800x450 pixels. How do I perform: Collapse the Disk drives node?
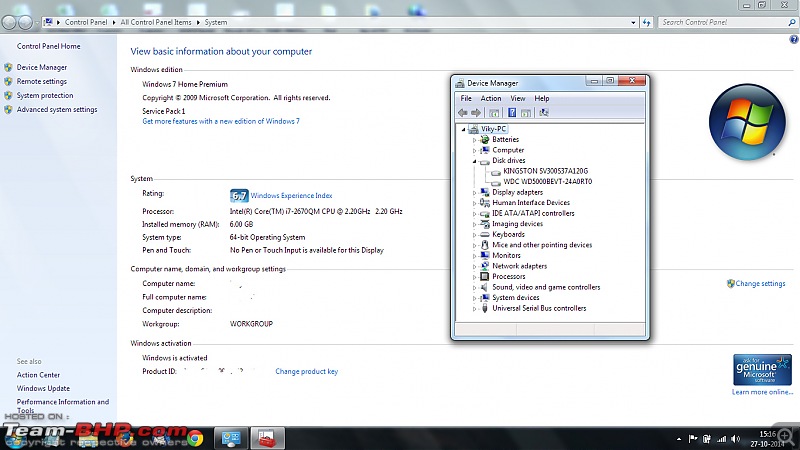(x=474, y=161)
